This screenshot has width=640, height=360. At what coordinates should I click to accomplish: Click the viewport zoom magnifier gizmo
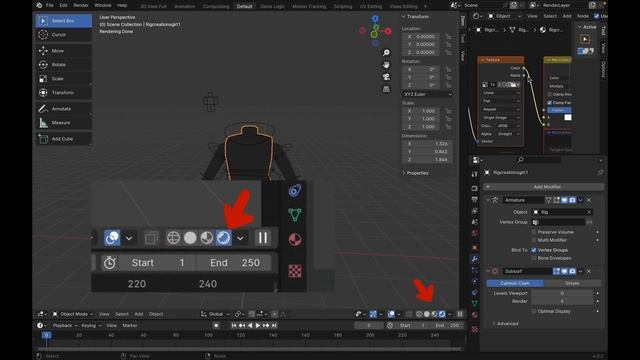386,53
